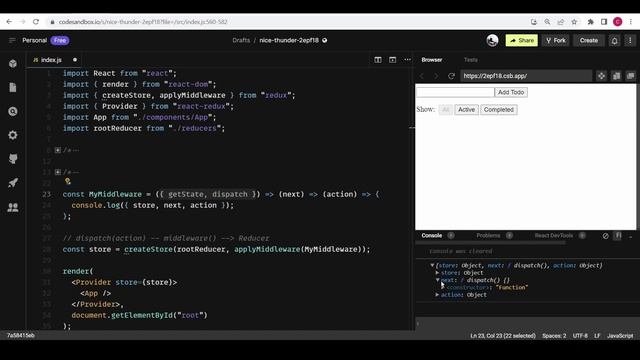640x360 pixels.
Task: Open the Search icon in sidebar
Action: [13, 111]
